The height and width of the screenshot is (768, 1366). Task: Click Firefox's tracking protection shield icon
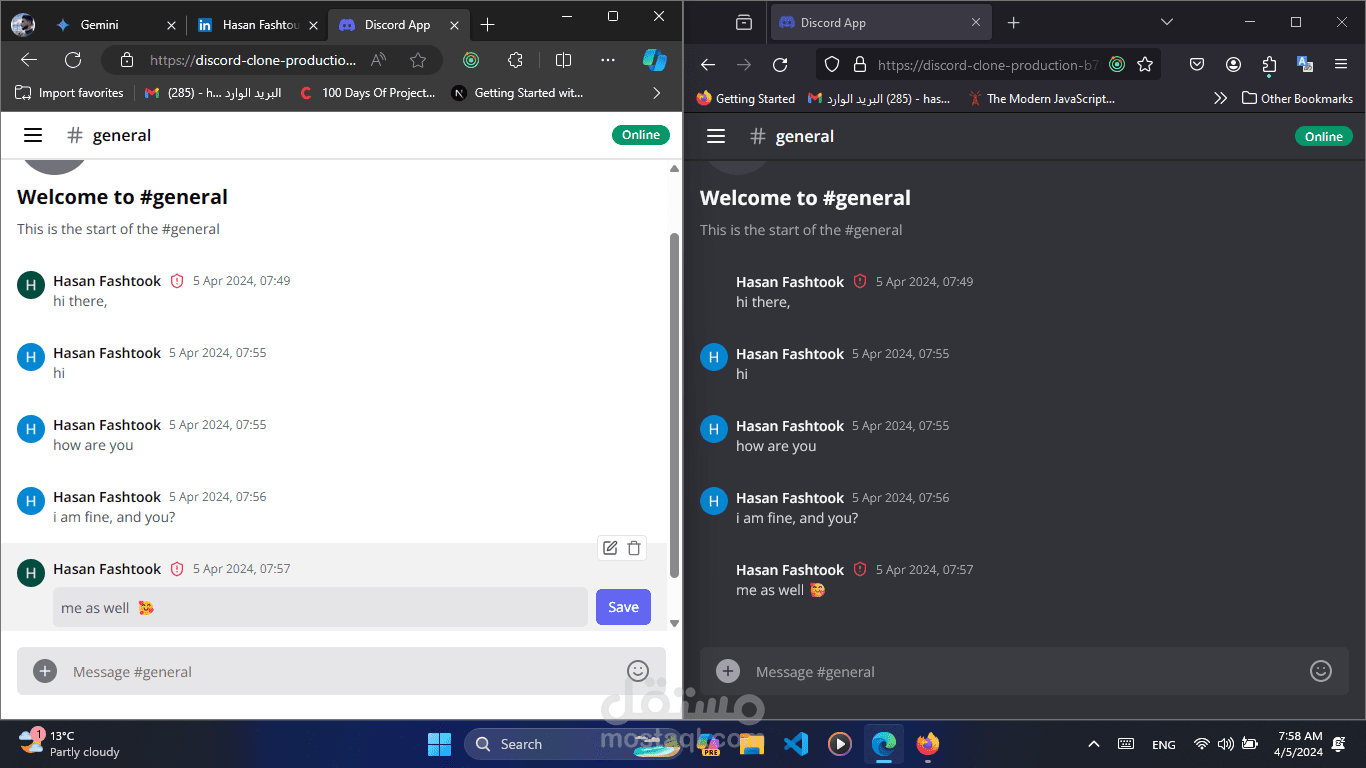(x=831, y=64)
